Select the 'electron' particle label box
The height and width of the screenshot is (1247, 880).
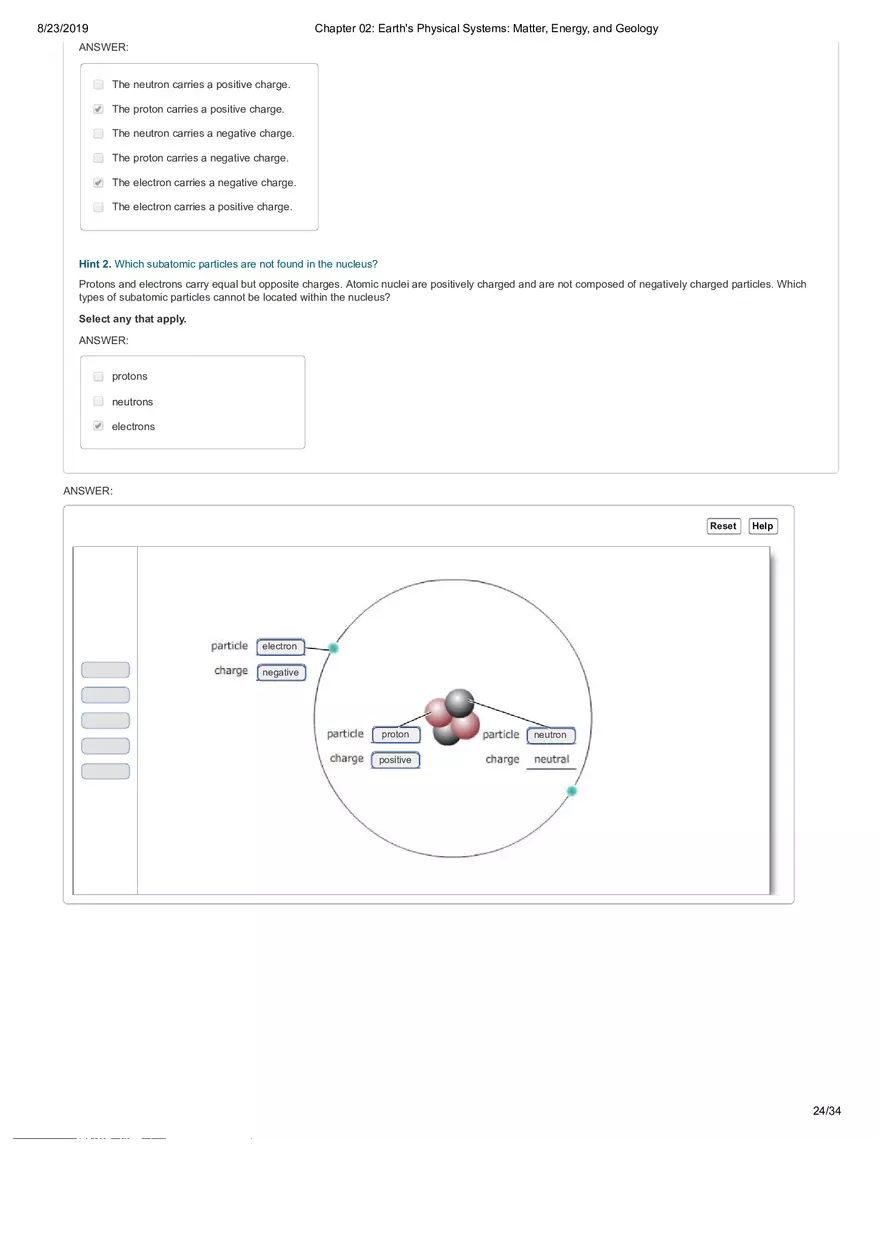coord(280,647)
